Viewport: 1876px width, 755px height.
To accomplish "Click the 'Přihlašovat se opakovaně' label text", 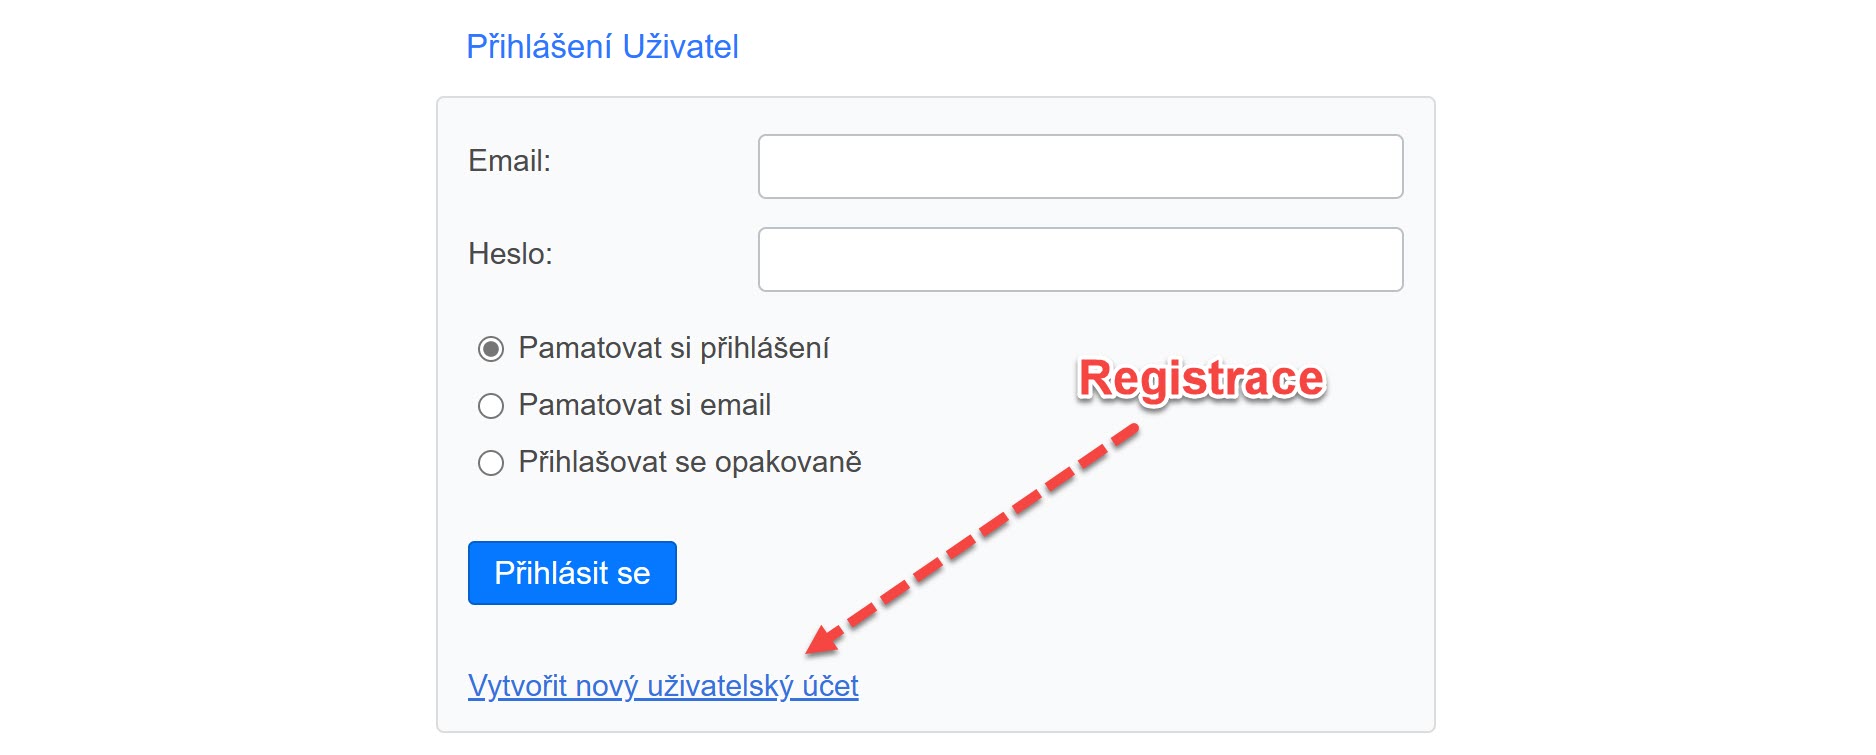I will click(690, 462).
